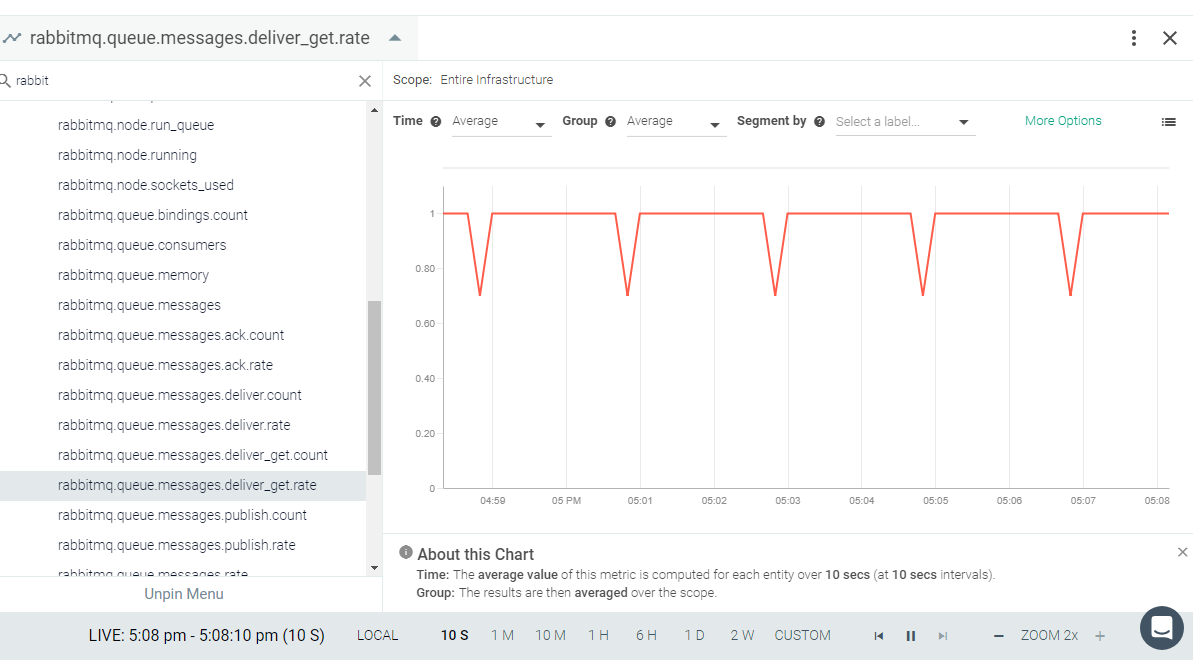This screenshot has width=1193, height=660.
Task: Open the Group aggregation dropdown
Action: (676, 122)
